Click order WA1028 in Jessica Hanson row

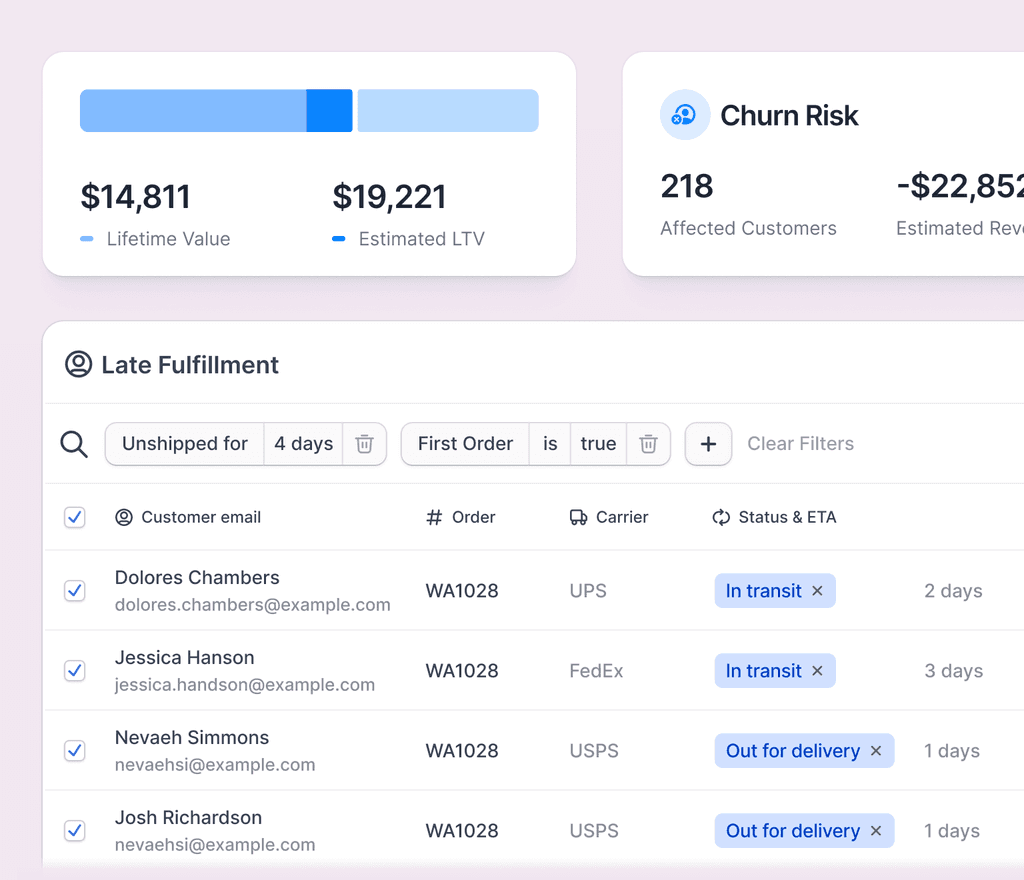(462, 670)
